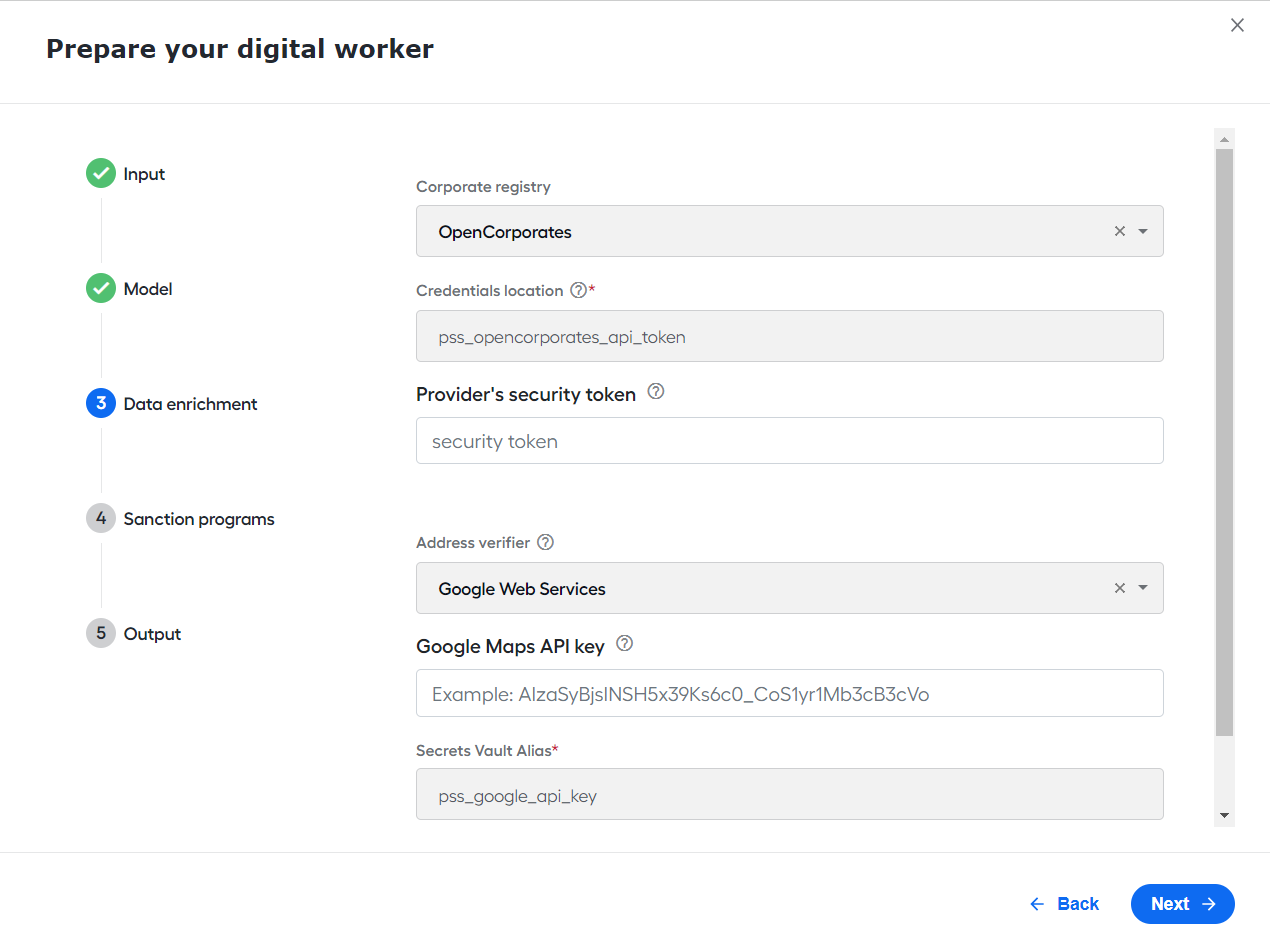Jump to the Sanction programs step

click(199, 519)
